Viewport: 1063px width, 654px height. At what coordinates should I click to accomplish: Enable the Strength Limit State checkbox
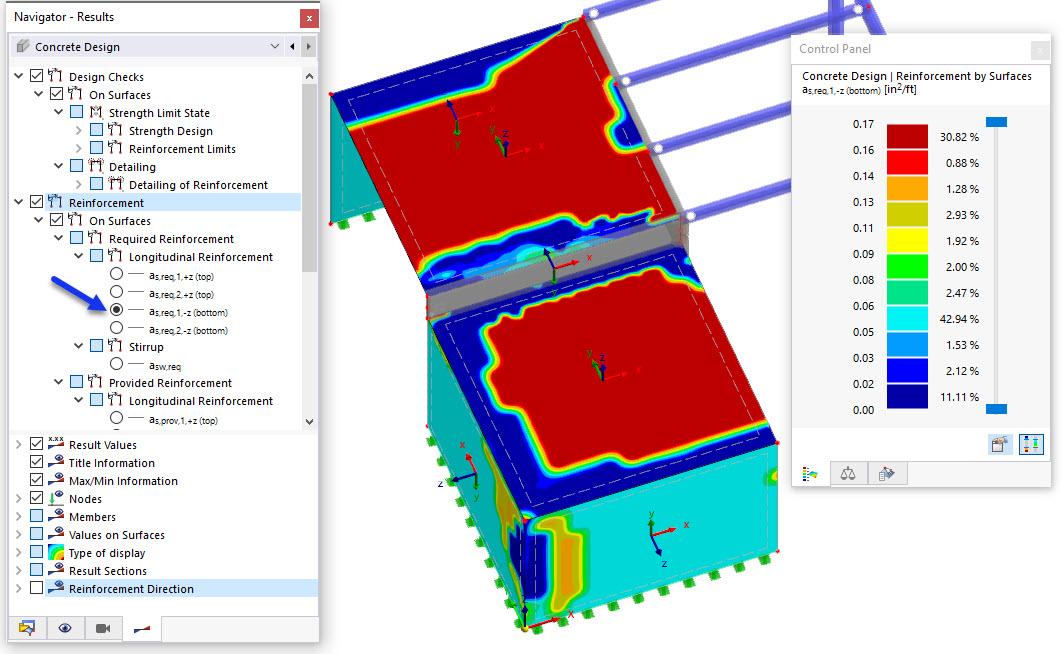coord(77,112)
